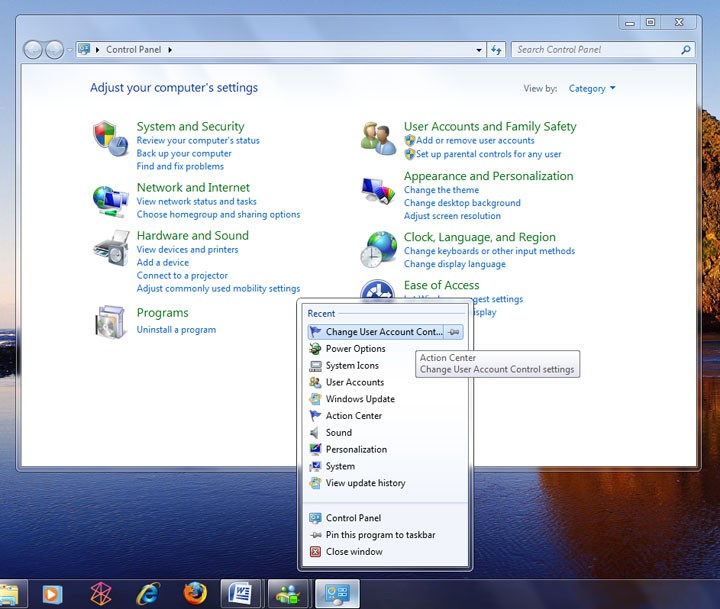Open the recent pages dropdown beside Forward
Image resolution: width=720 pixels, height=609 pixels.
pos(69,50)
